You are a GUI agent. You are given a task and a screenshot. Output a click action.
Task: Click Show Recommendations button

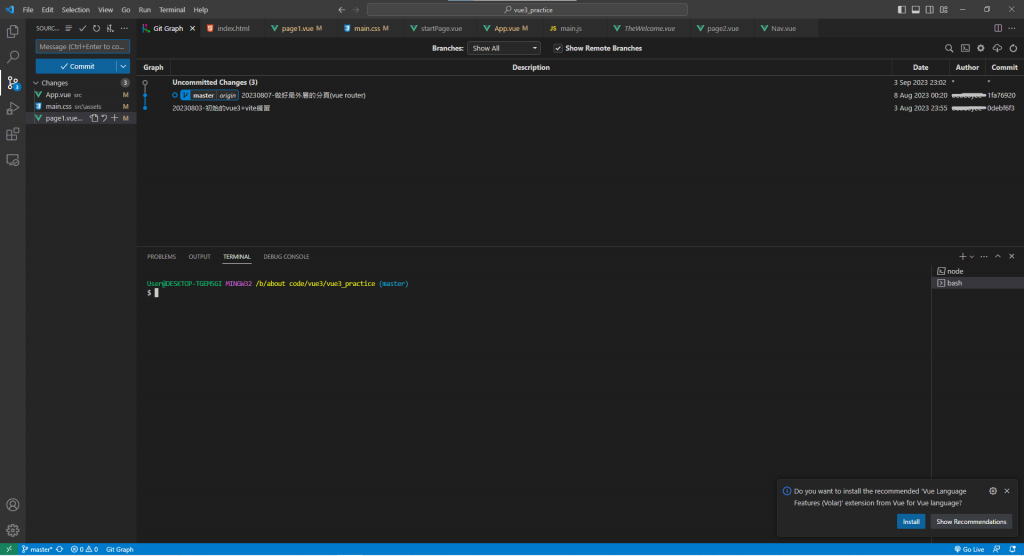tap(971, 521)
